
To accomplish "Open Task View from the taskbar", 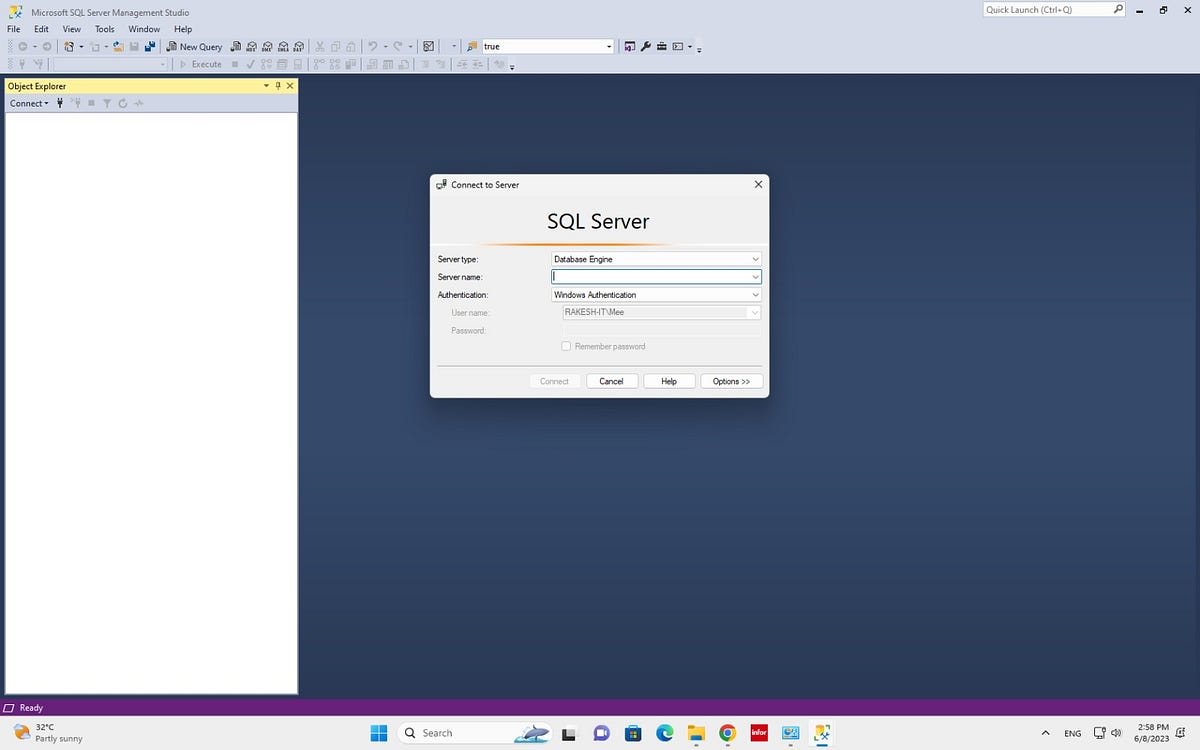I will click(x=568, y=733).
